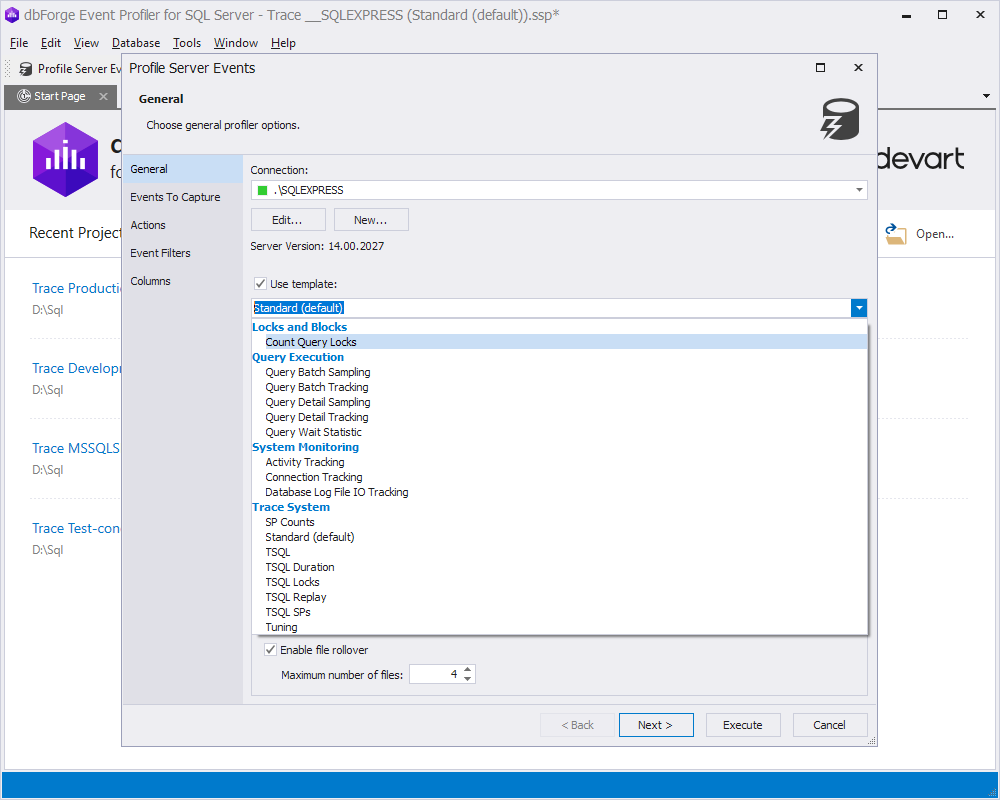Viewport: 1000px width, 800px height.
Task: Open Trace Test-con recent project
Action: [x=77, y=528]
